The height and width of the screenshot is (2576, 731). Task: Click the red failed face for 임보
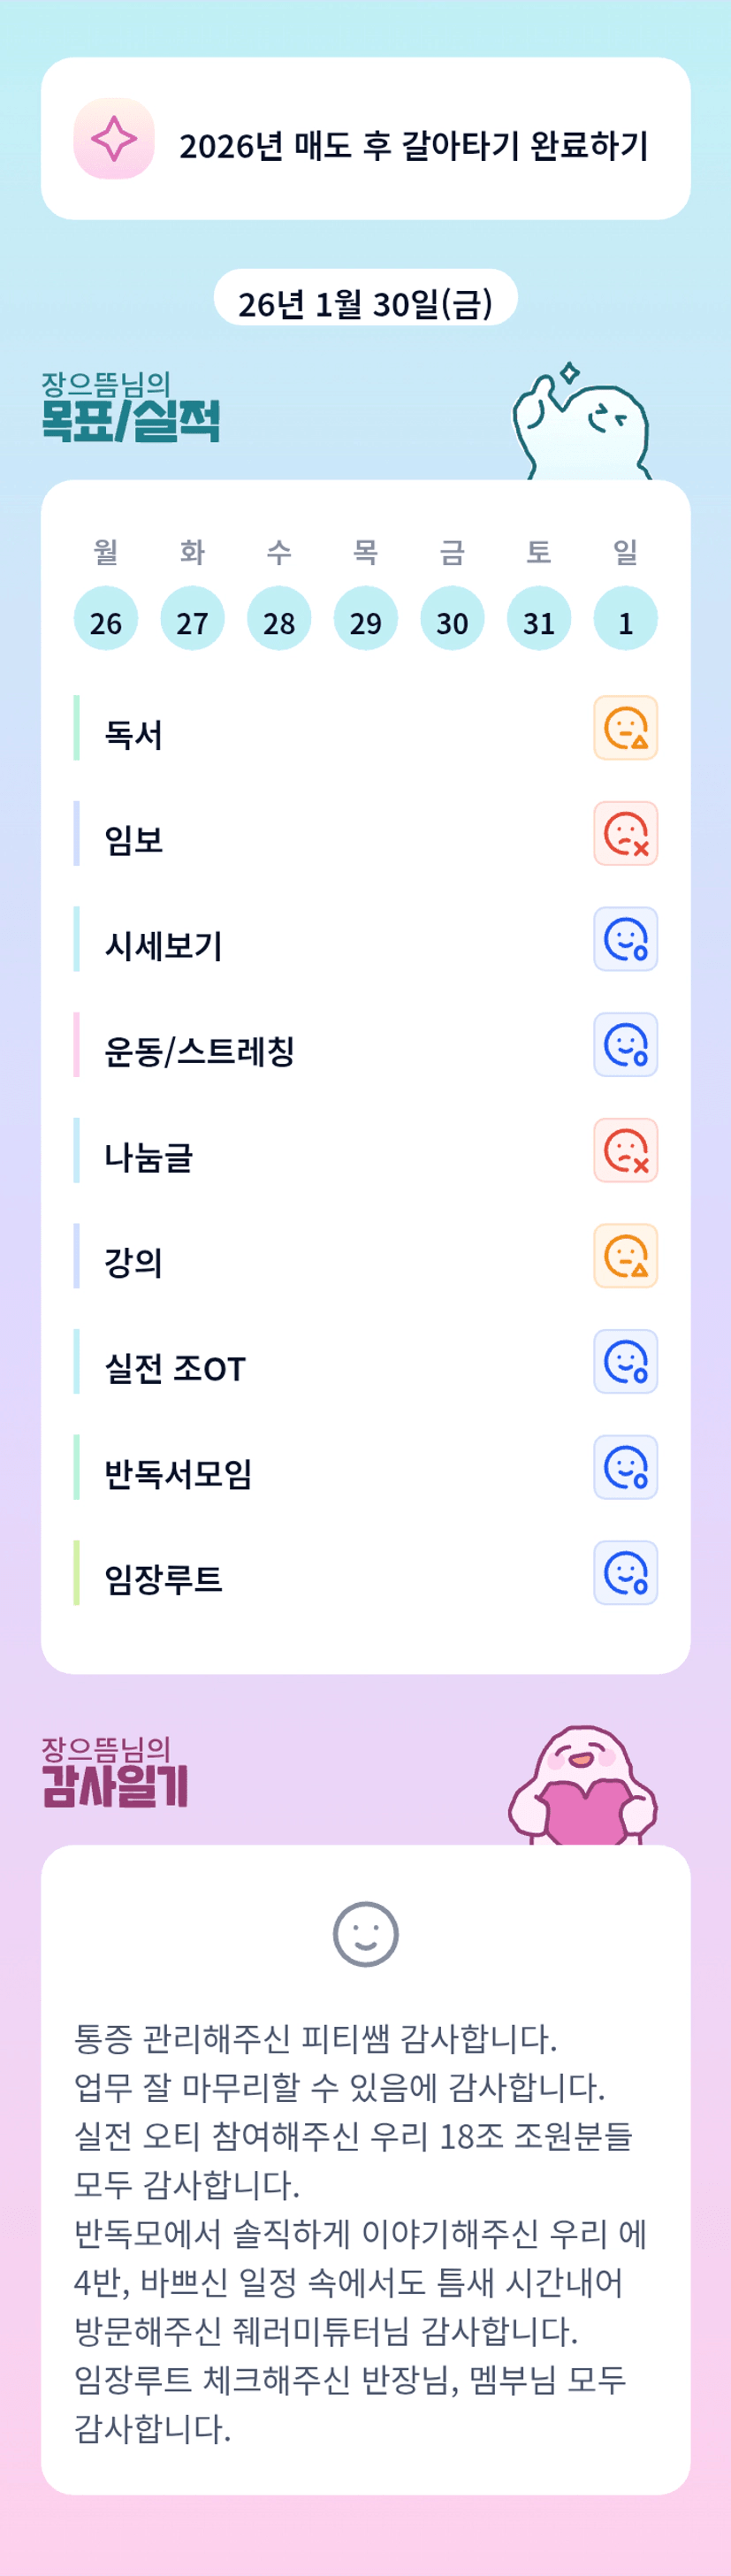coord(625,833)
